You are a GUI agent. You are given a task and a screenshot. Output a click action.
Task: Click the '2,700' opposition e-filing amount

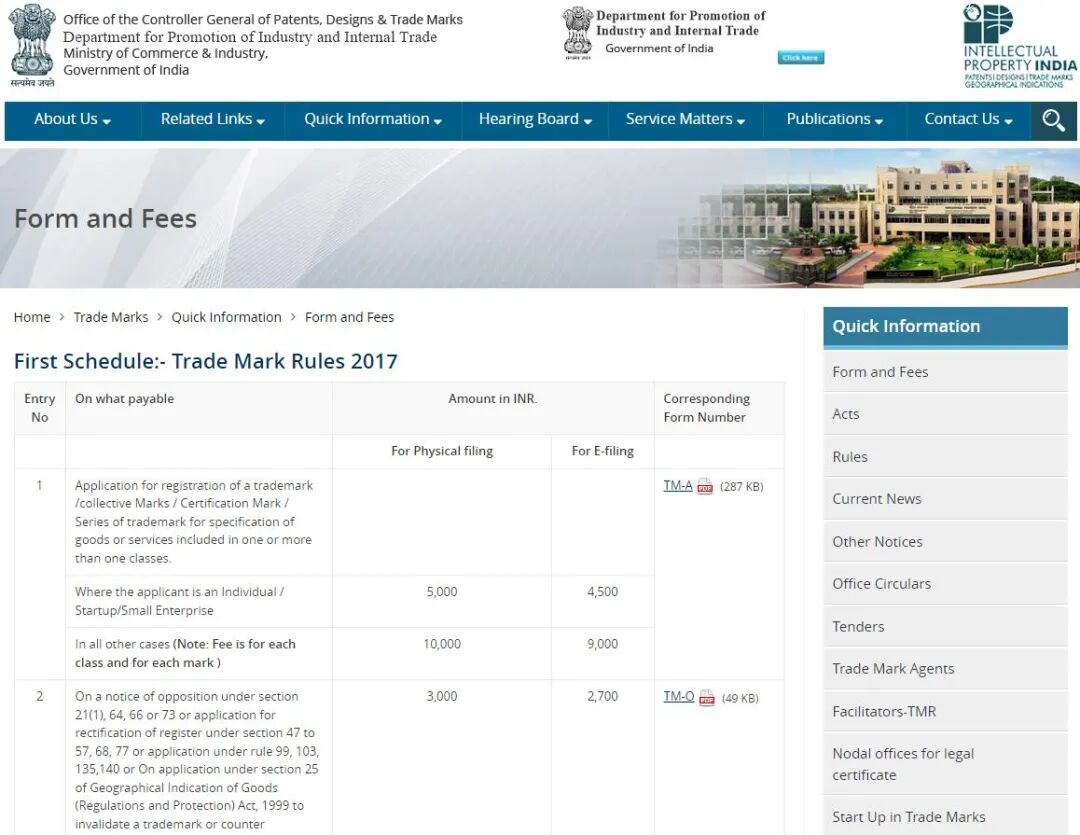point(603,697)
